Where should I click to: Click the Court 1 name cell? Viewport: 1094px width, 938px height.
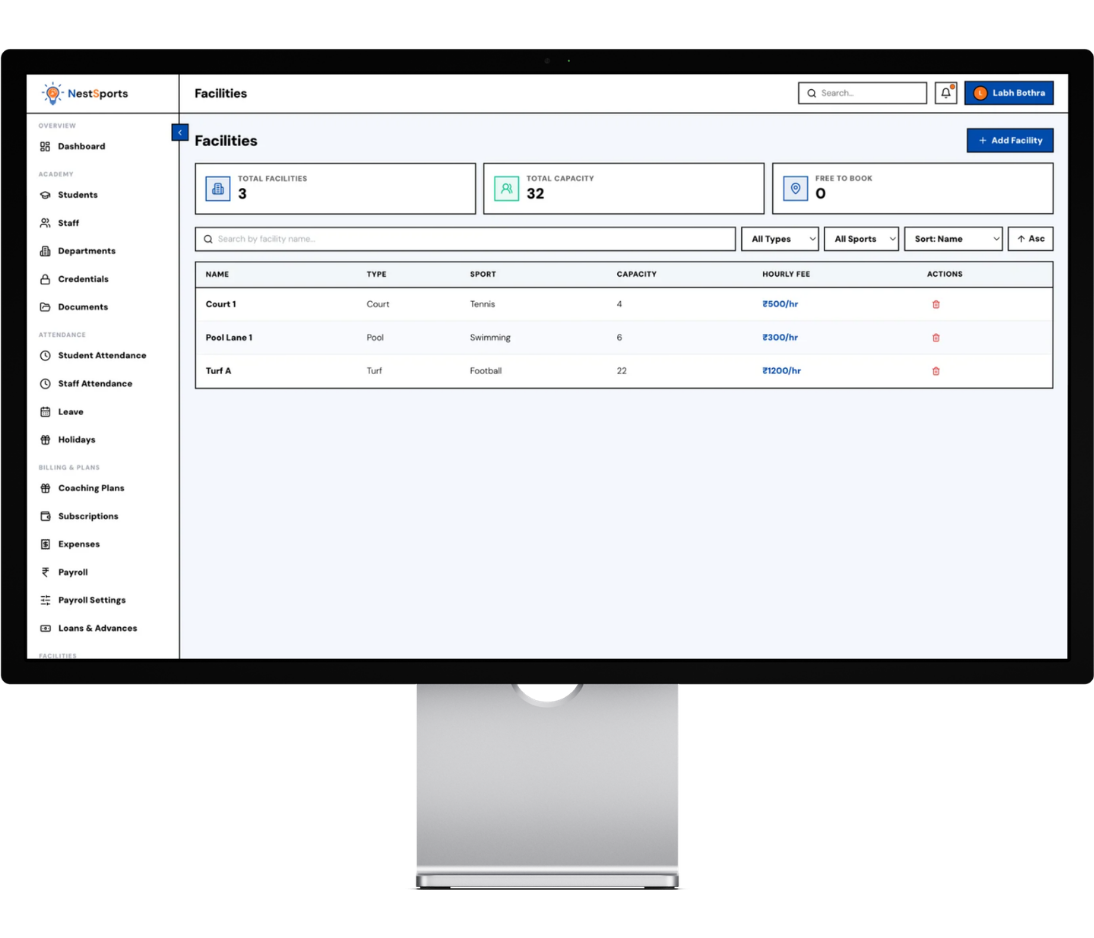coord(221,304)
